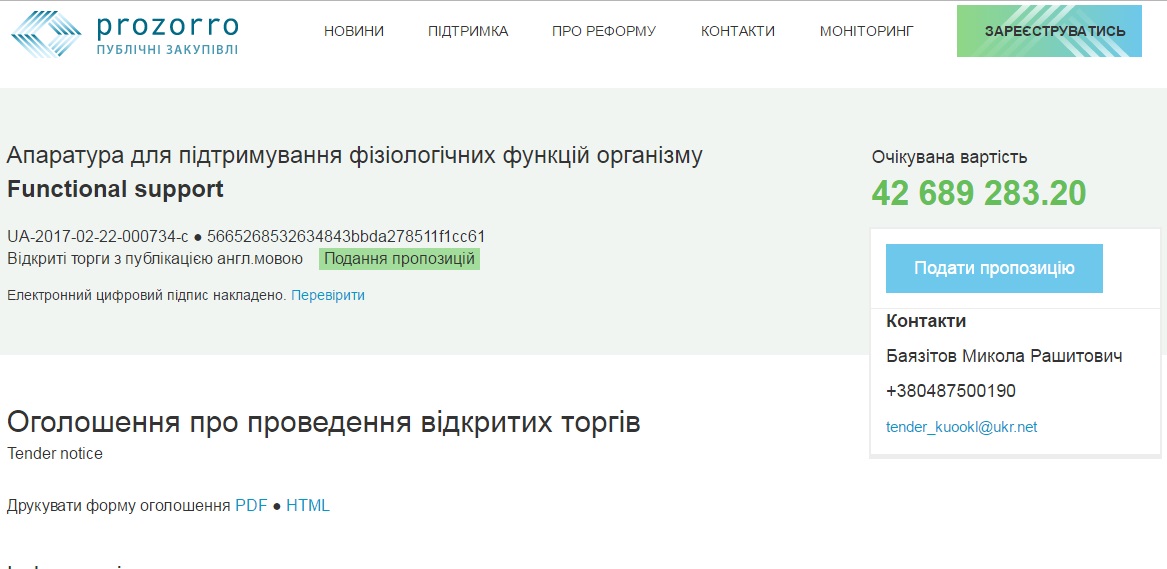Click the 'prozorro' wordmark in the header
This screenshot has width=1167, height=569.
(x=167, y=24)
